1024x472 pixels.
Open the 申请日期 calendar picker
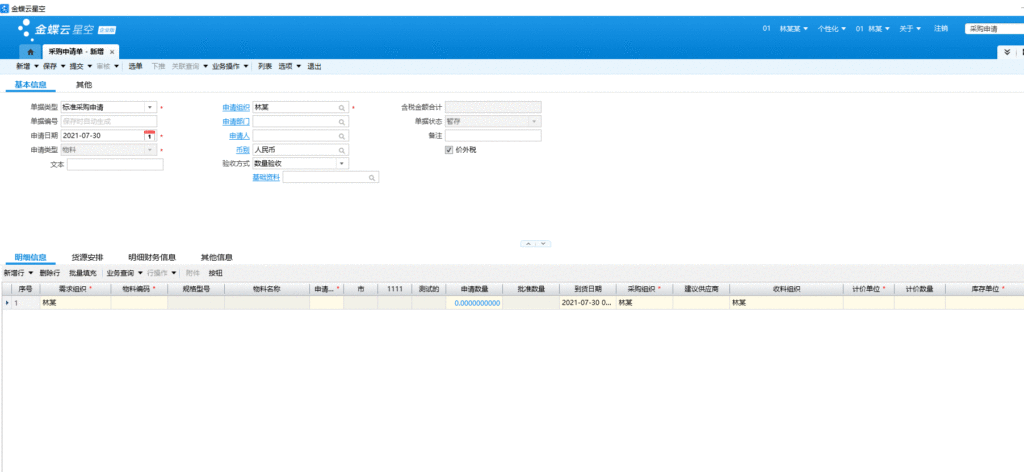[150, 135]
